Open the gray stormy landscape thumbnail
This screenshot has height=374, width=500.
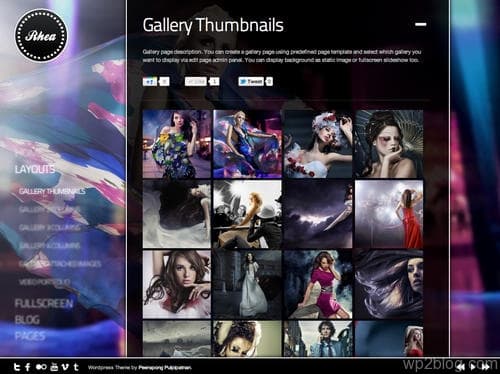[x=177, y=339]
